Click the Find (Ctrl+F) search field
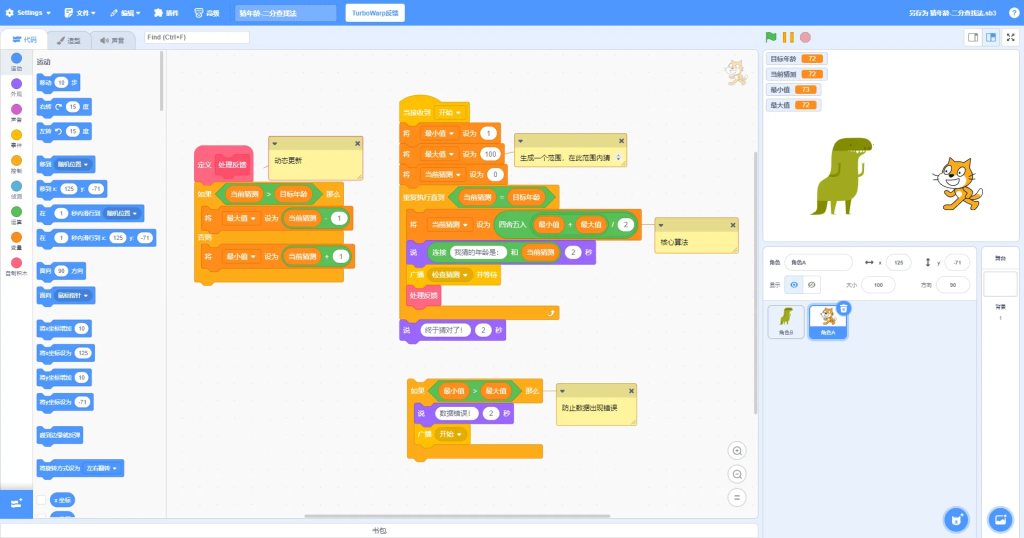This screenshot has height=538, width=1024. (197, 37)
